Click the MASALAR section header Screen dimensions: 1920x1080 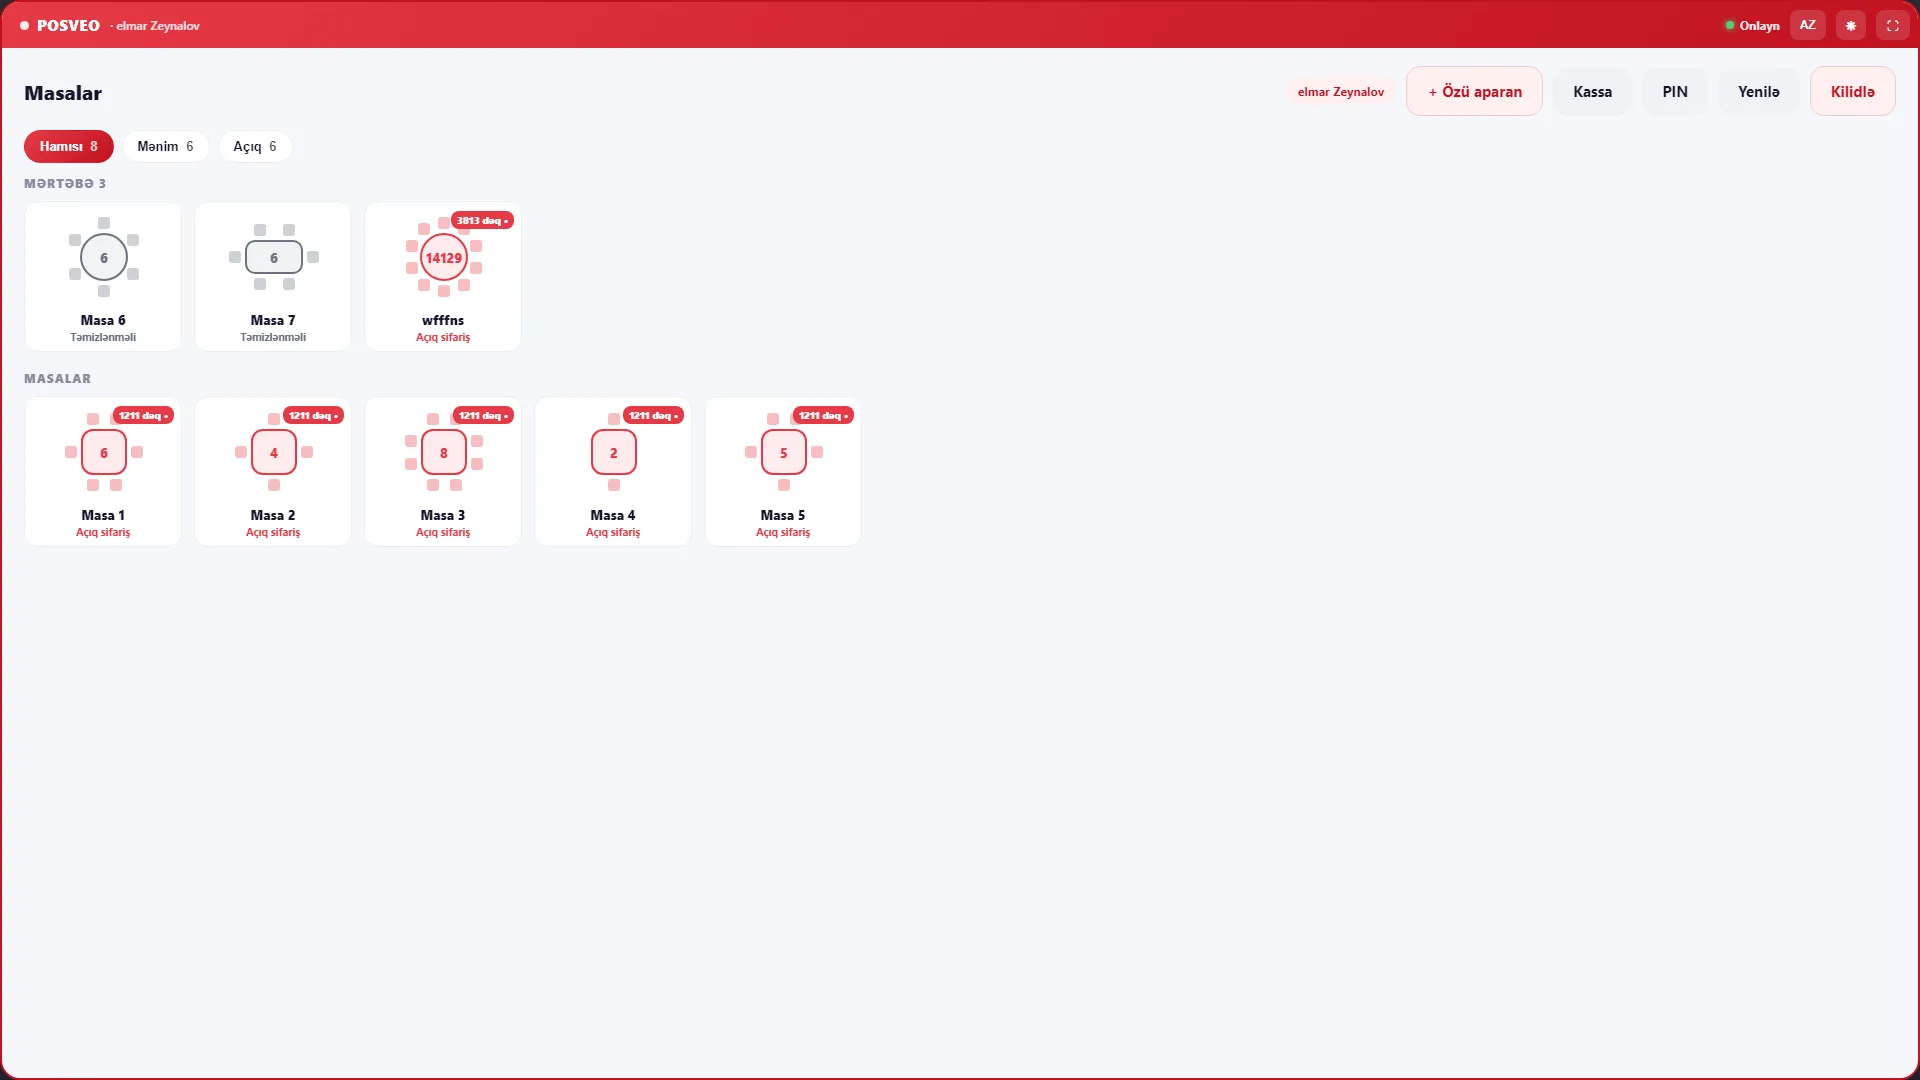point(57,379)
